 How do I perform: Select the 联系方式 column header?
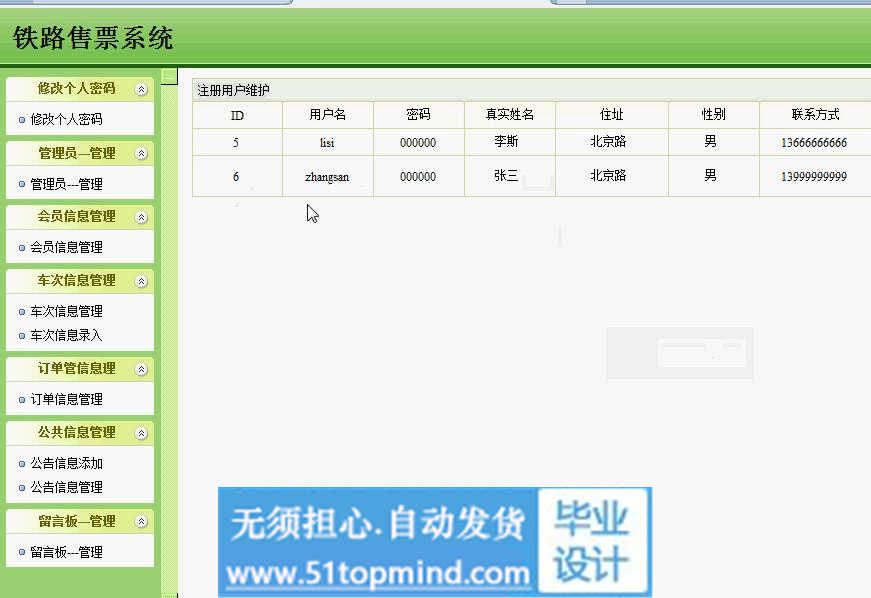[x=815, y=115]
